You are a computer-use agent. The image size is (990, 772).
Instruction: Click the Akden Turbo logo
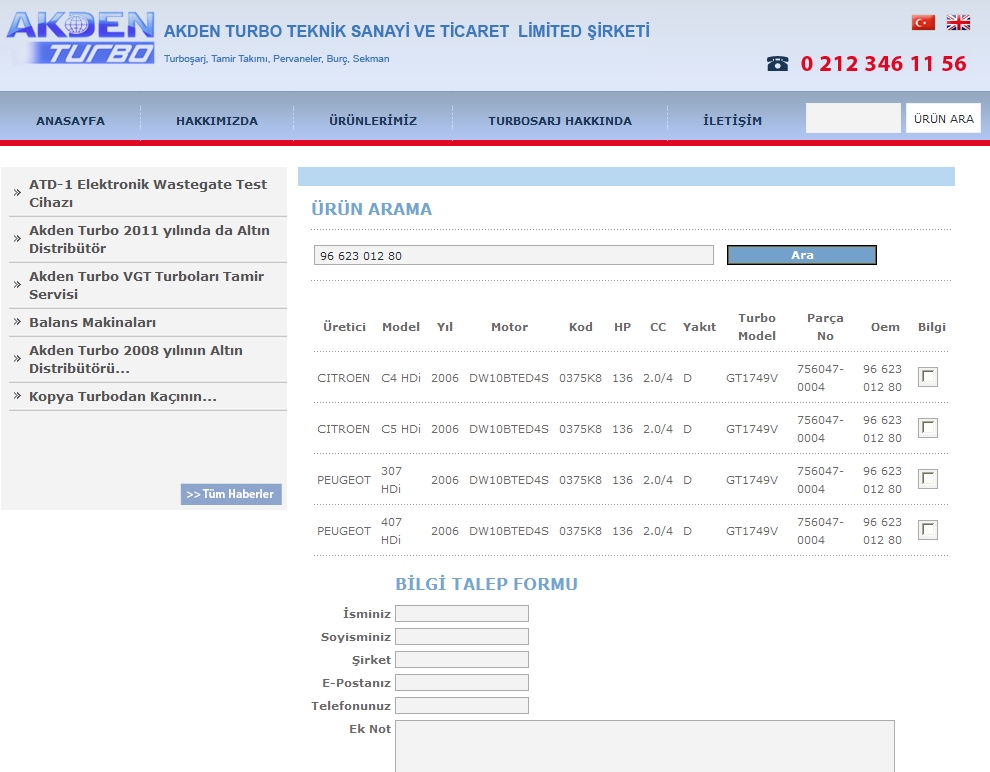80,37
